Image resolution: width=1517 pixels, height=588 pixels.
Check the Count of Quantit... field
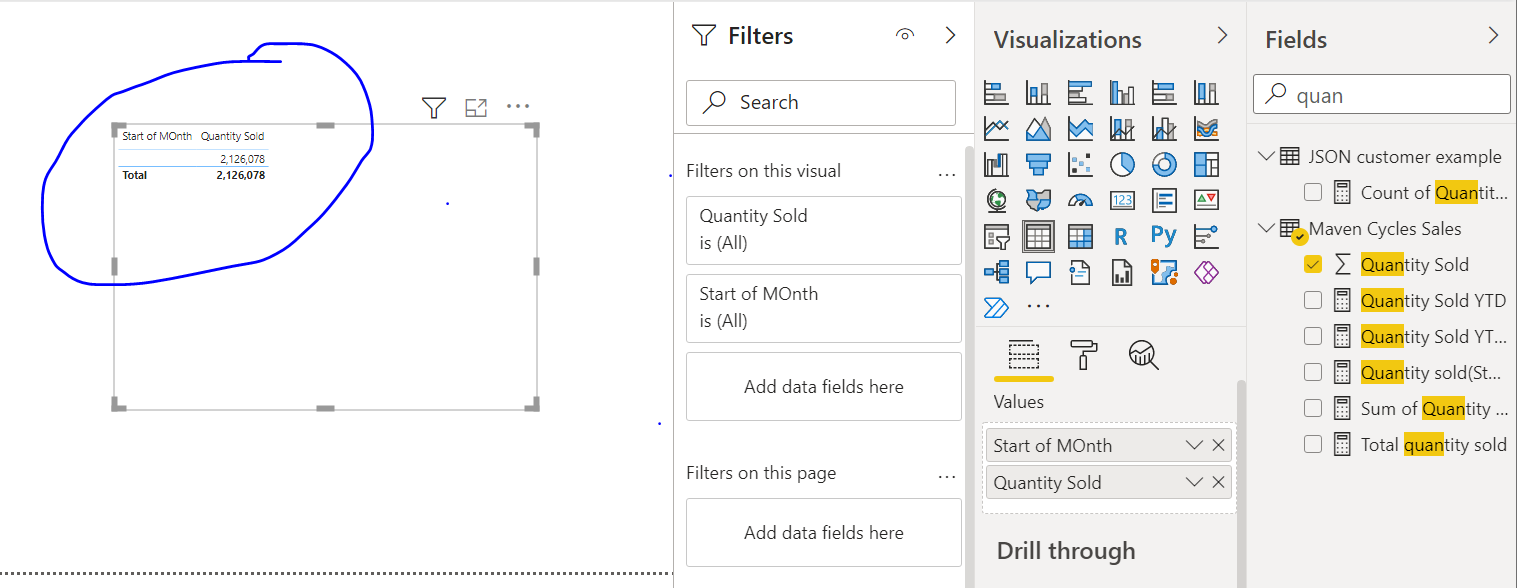point(1313,193)
